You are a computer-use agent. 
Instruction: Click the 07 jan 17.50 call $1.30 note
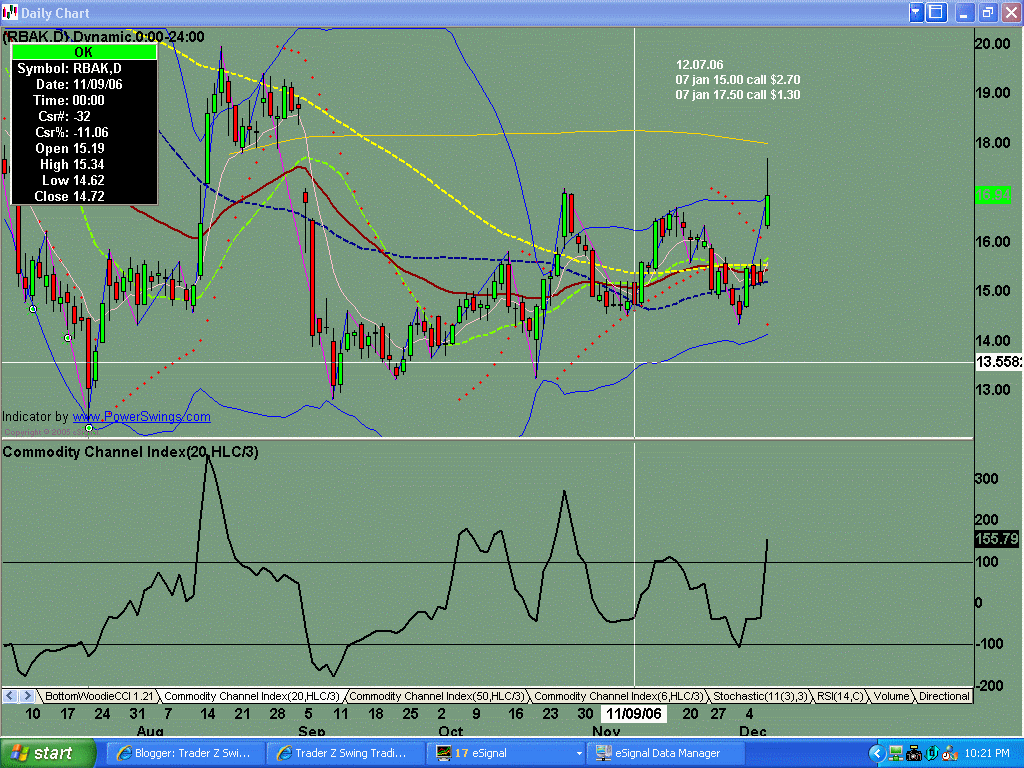click(x=738, y=95)
